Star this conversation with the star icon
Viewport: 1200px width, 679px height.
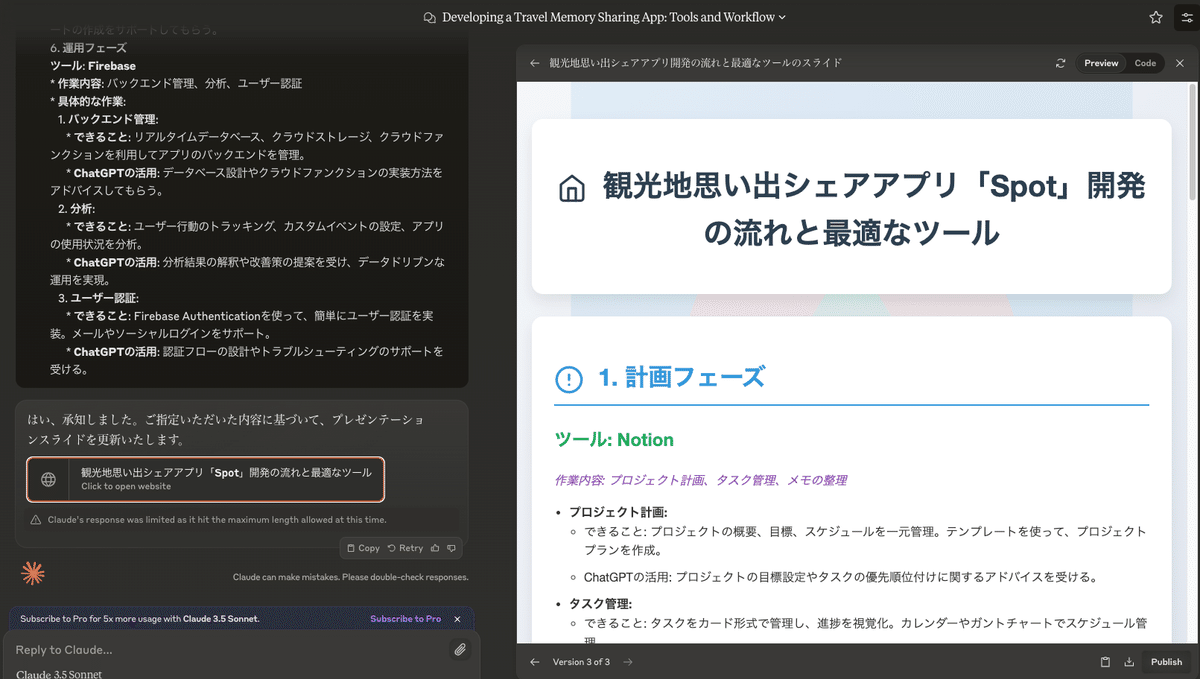[x=1156, y=17]
